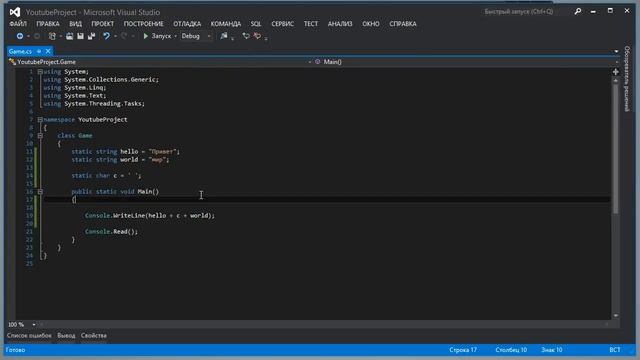Collapse the Main() method block
Screen dimensions: 640x360
click(40, 191)
